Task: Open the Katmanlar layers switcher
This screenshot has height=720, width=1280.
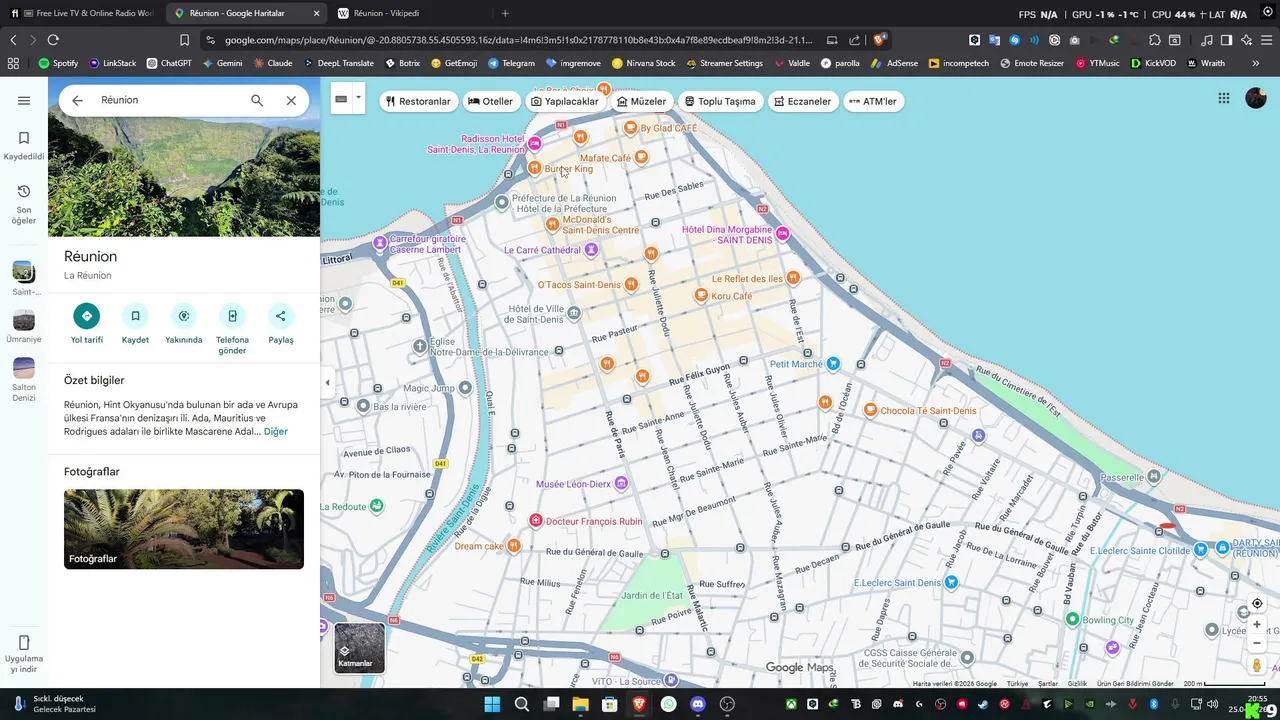Action: coord(359,647)
